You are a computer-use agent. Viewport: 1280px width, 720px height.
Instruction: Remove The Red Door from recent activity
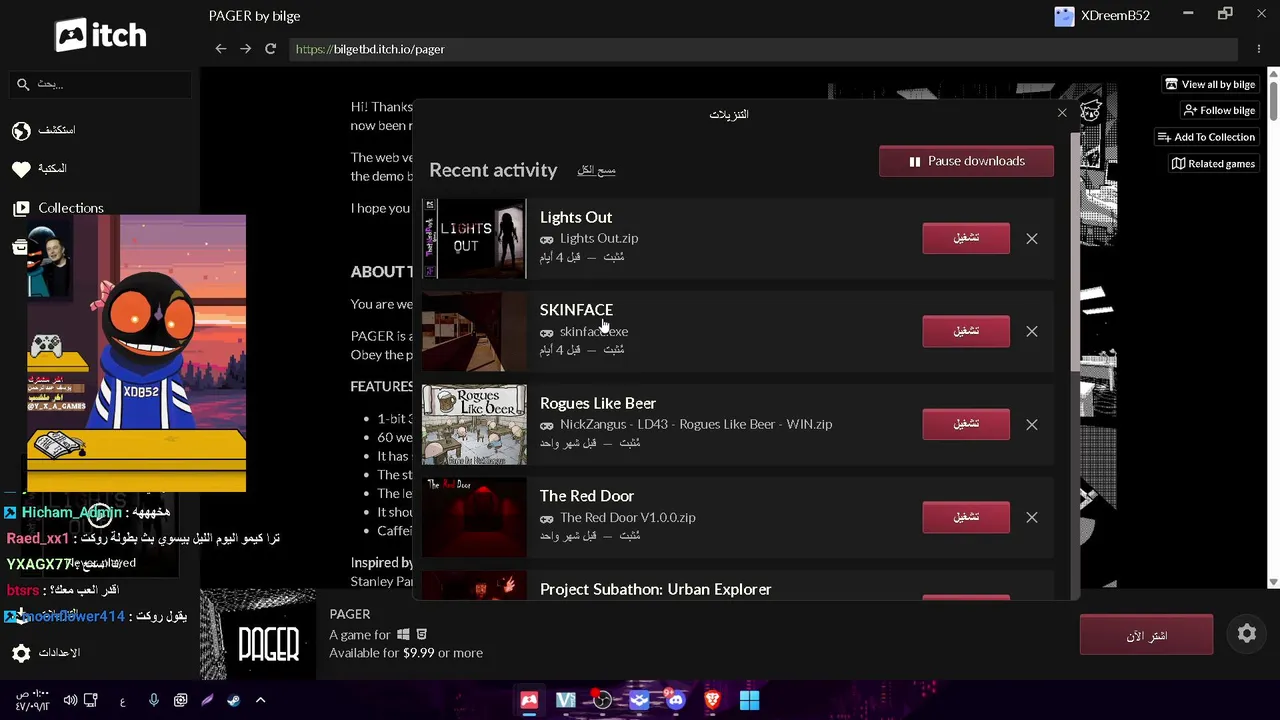1032,517
